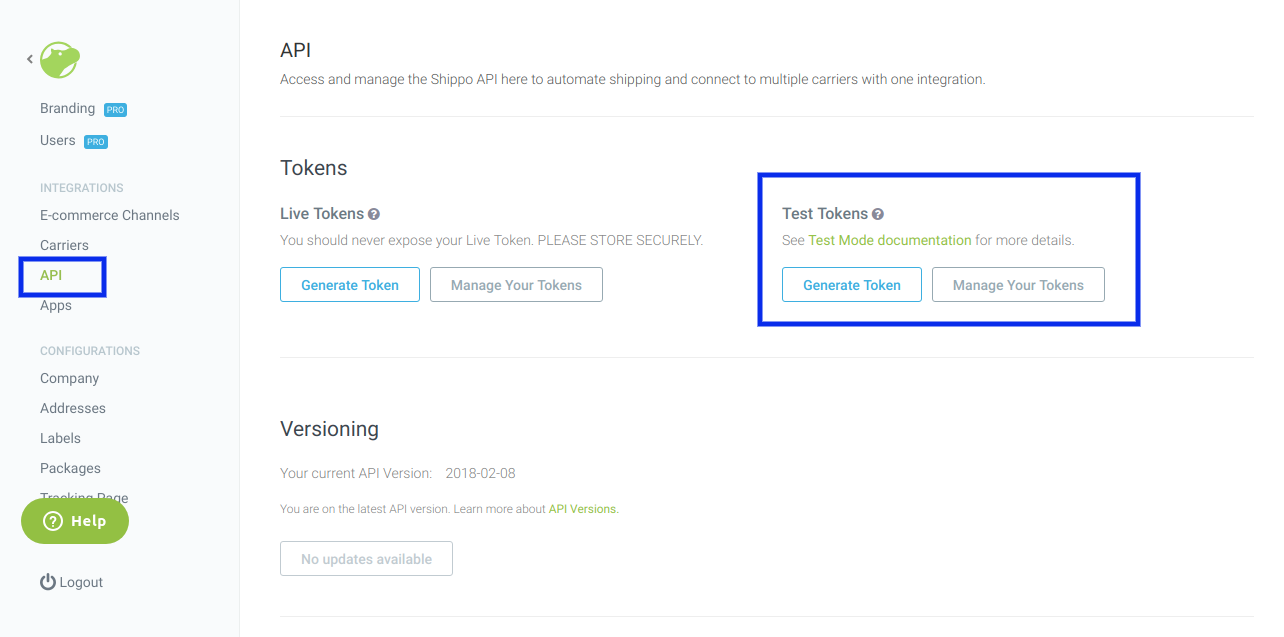Select API in sidebar
This screenshot has height=637, width=1284.
(51, 275)
